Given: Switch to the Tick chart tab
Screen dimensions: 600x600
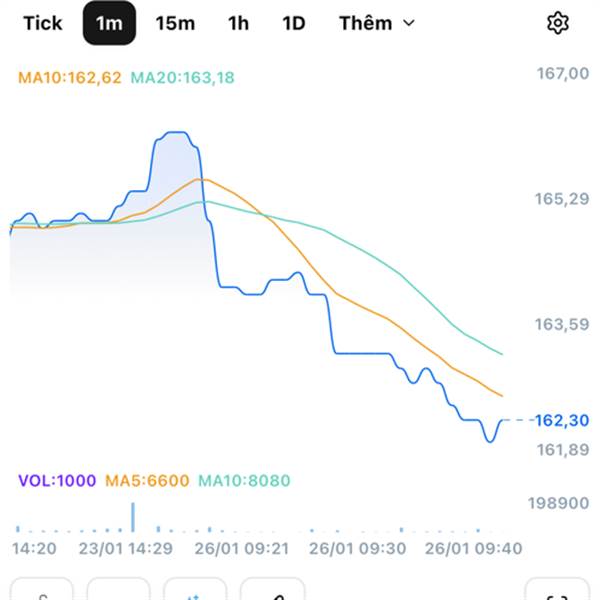Looking at the screenshot, I should pyautogui.click(x=42, y=23).
